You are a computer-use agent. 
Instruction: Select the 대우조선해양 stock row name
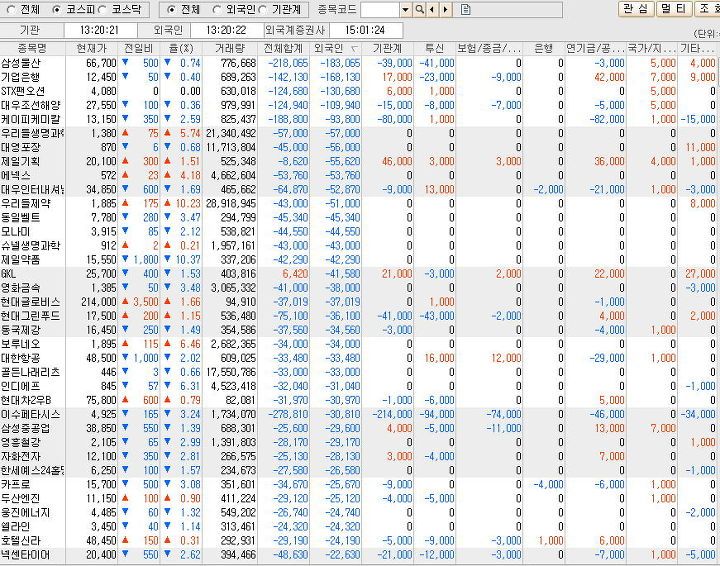[x=30, y=105]
